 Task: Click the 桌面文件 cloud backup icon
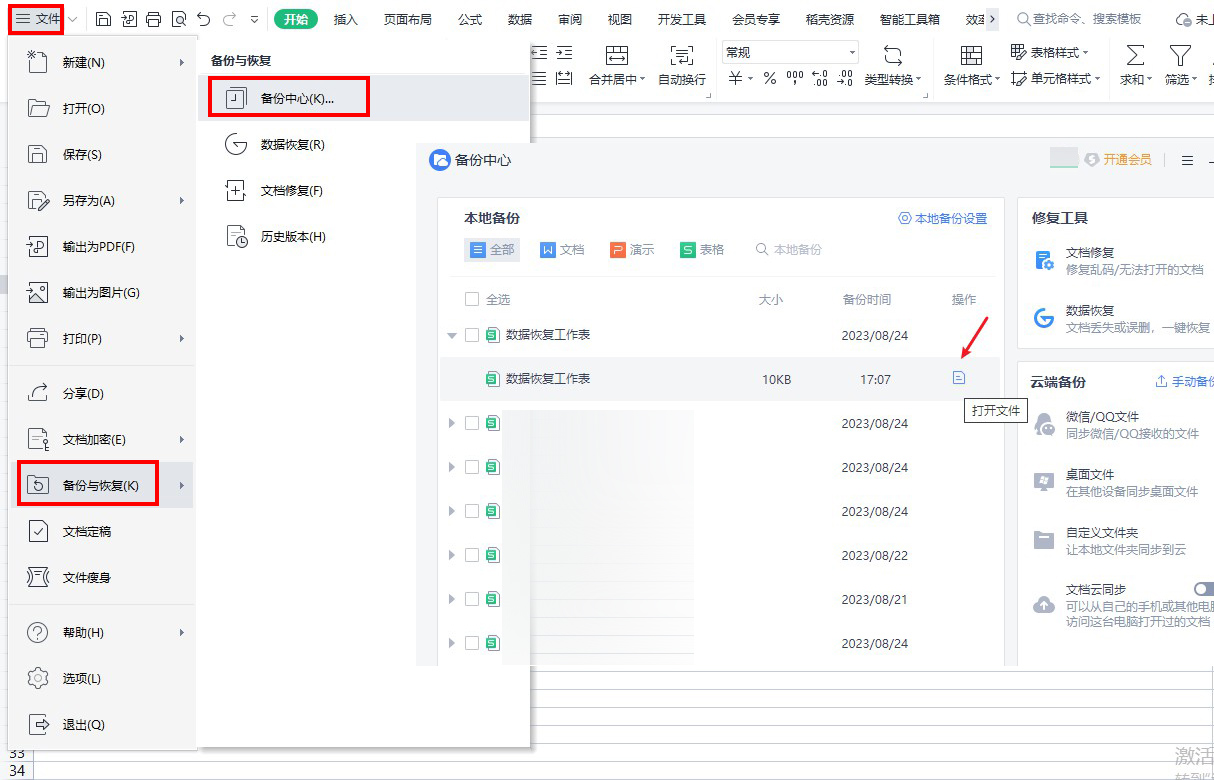pos(1044,482)
